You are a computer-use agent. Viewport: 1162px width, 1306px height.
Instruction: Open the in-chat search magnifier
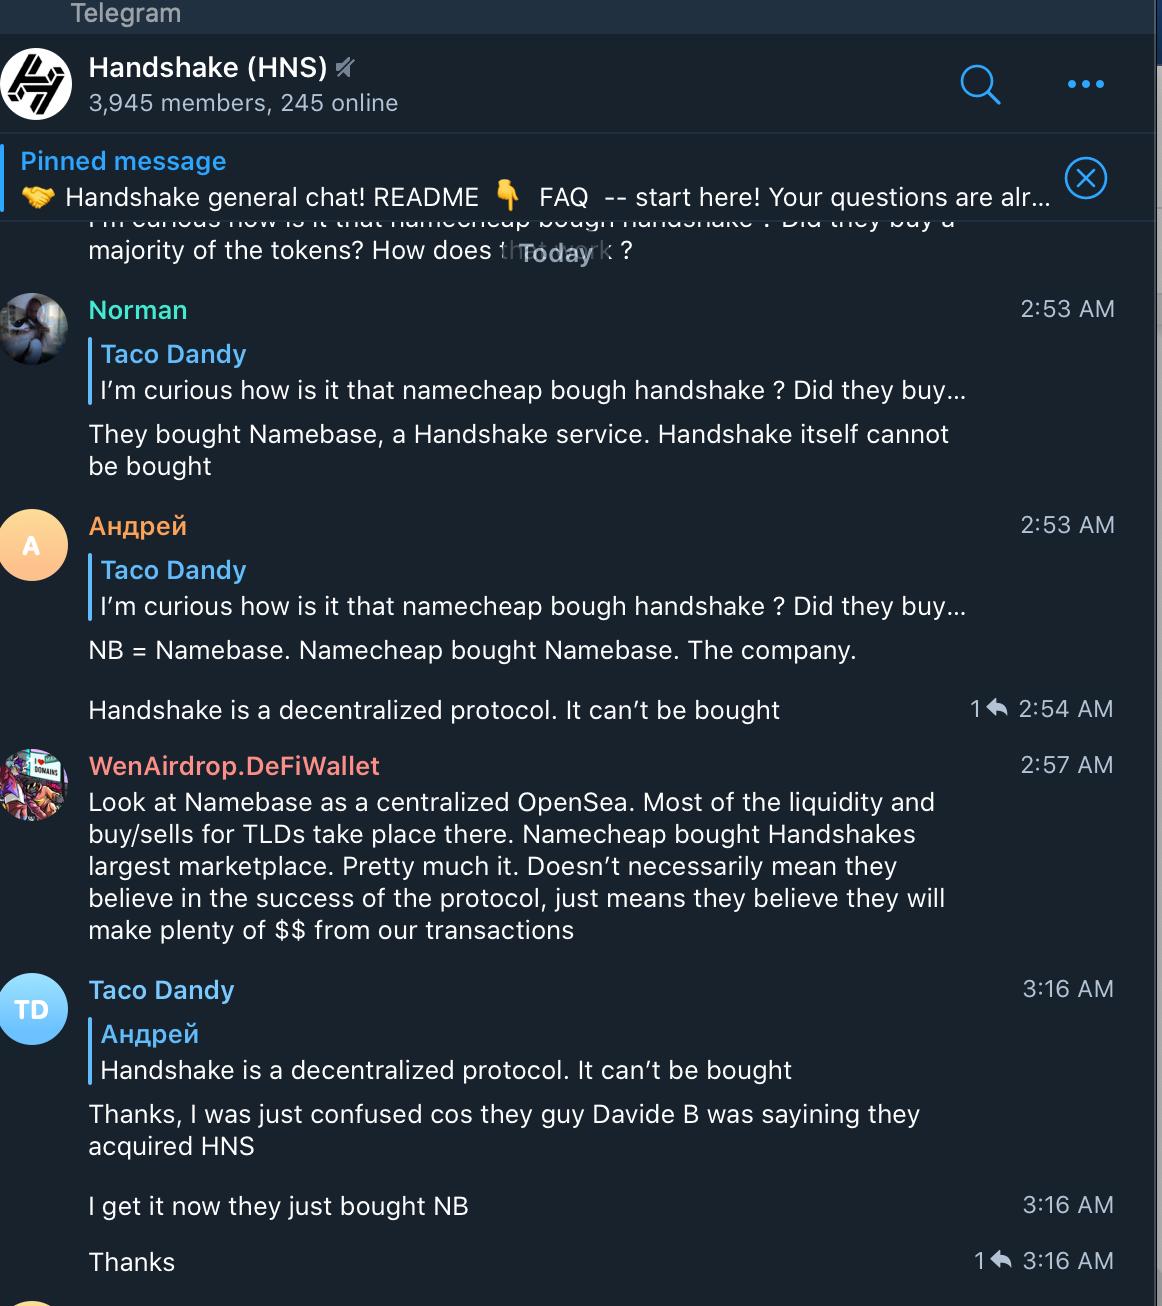point(980,85)
